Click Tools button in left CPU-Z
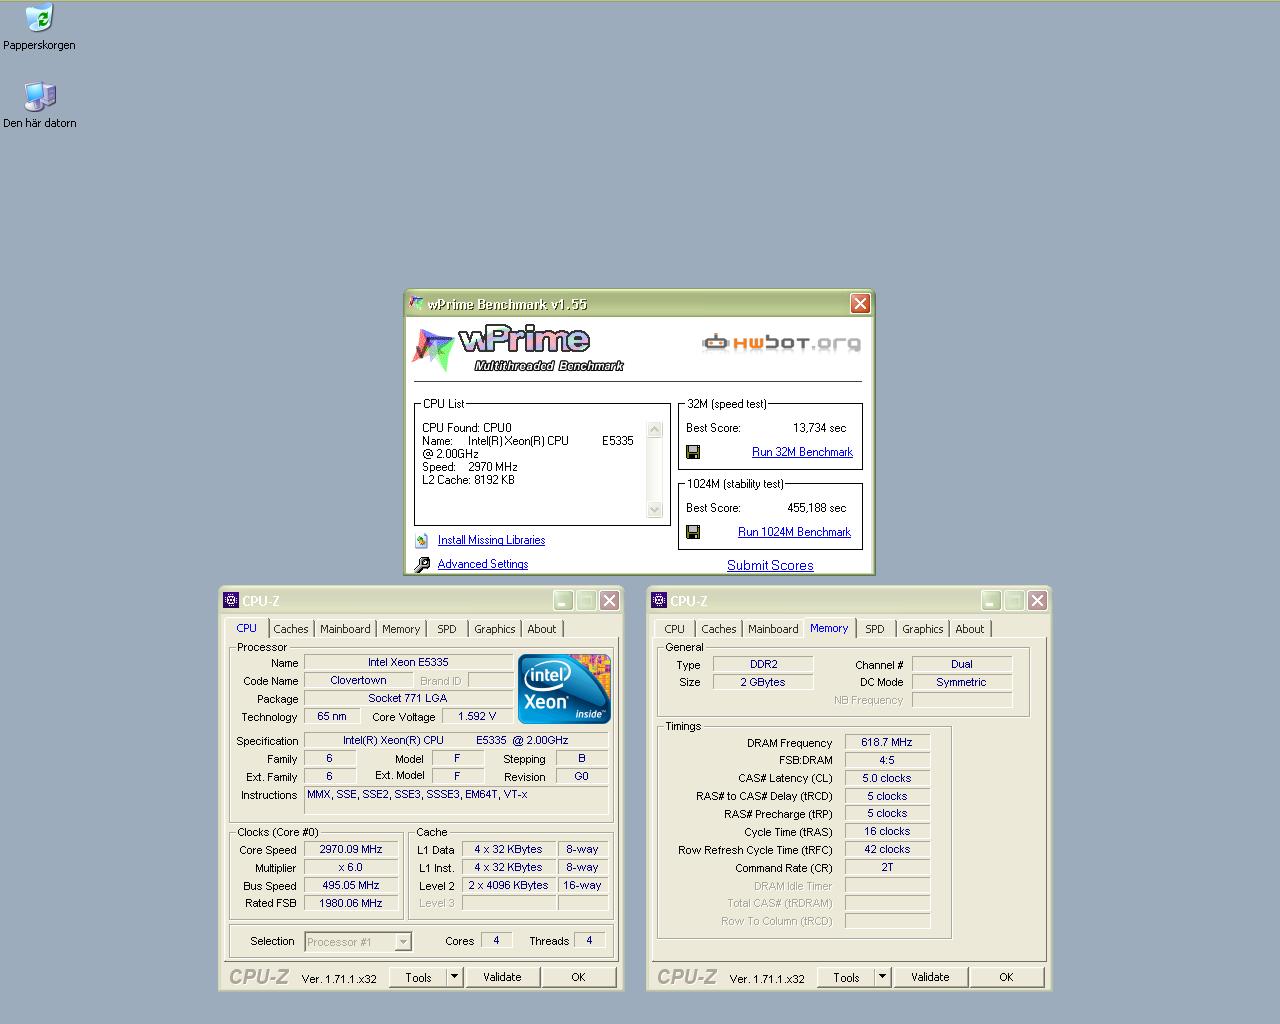This screenshot has height=1024, width=1280. (418, 977)
